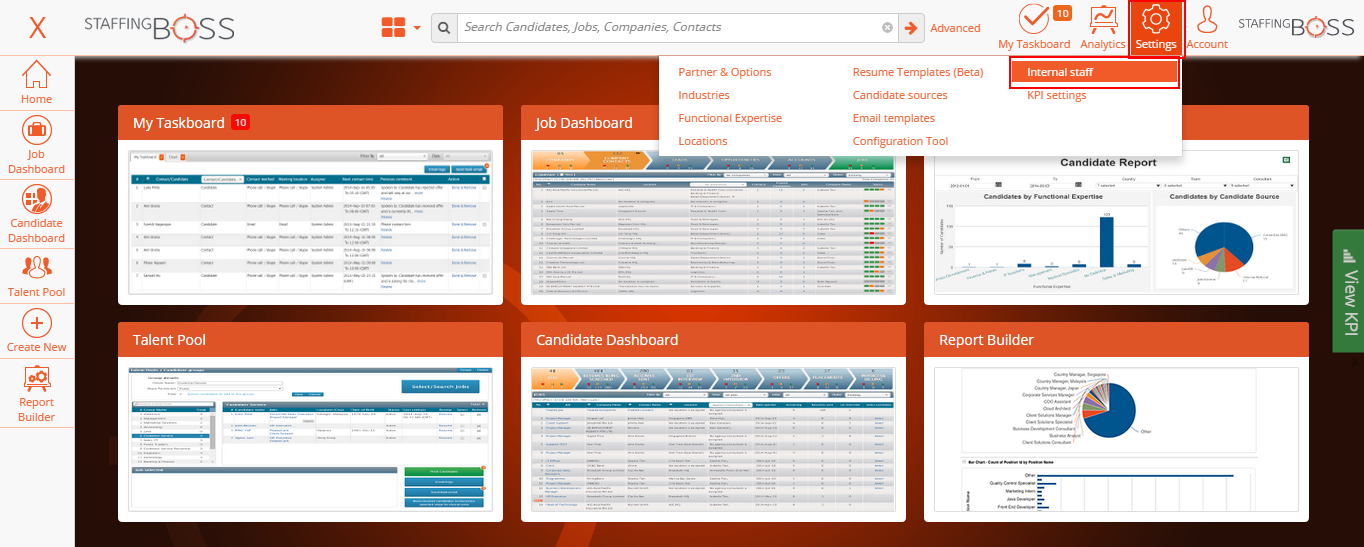Open Advanced search link

[955, 28]
